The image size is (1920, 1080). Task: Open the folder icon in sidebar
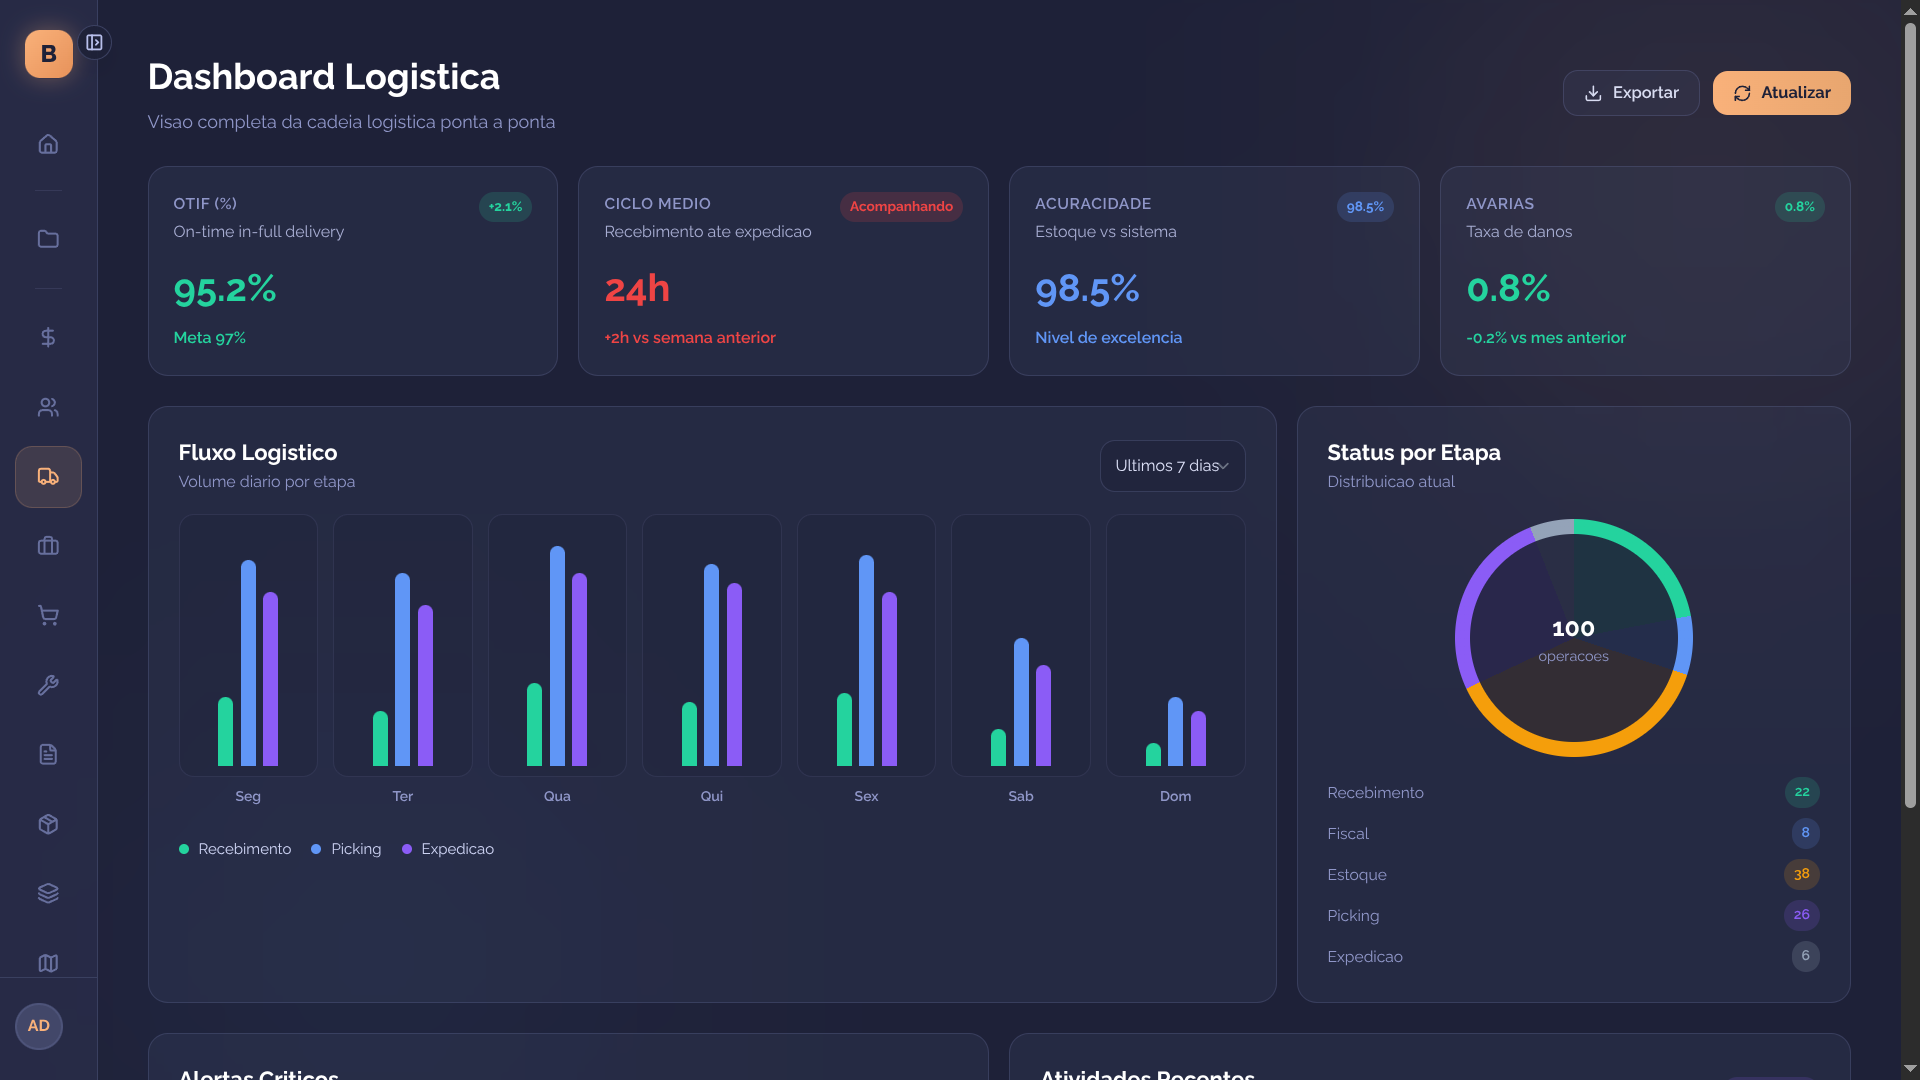click(x=48, y=239)
